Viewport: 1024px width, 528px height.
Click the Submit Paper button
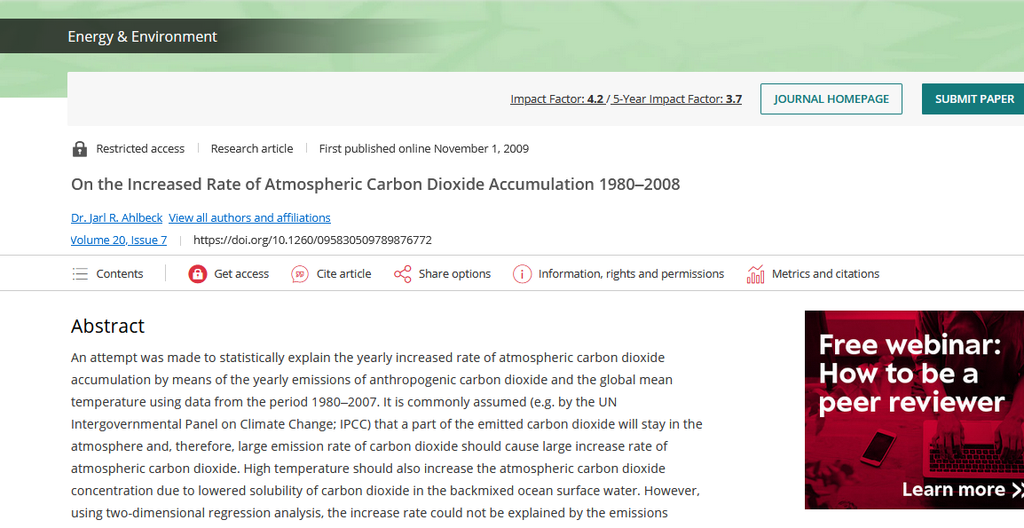coord(973,99)
